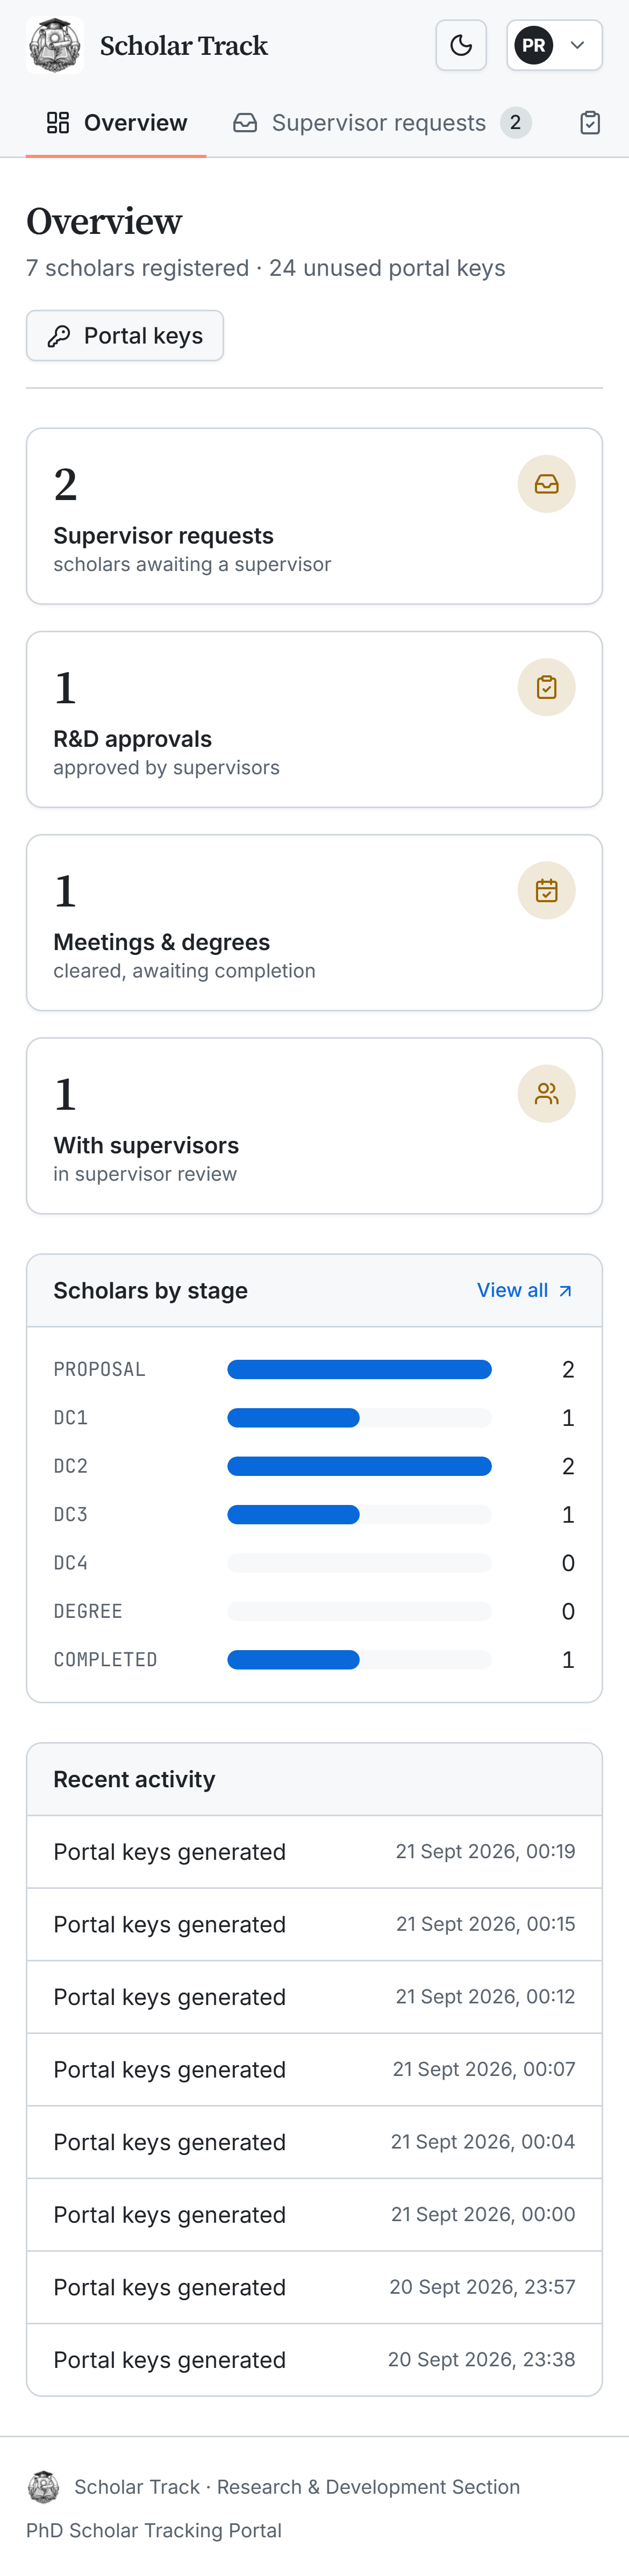The height and width of the screenshot is (2576, 629).
Task: Follow the View all link
Action: point(525,1291)
